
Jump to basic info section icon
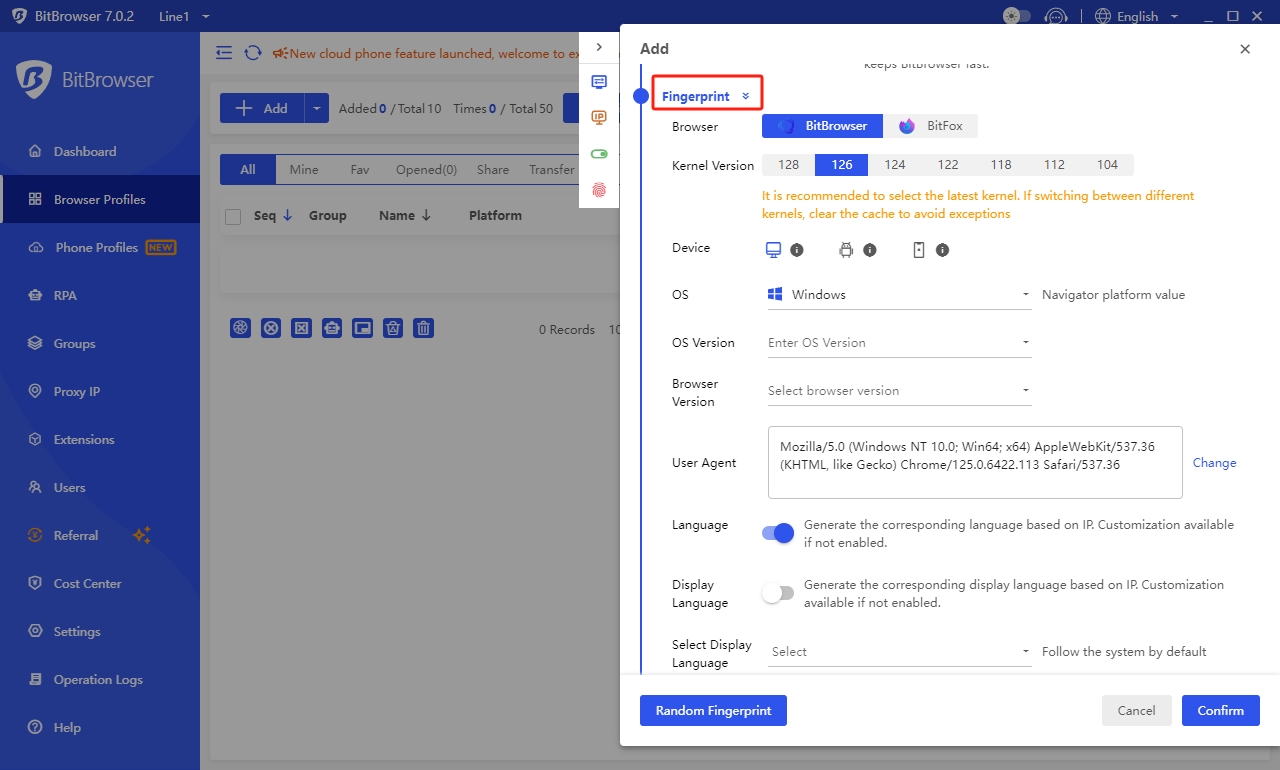pos(599,82)
